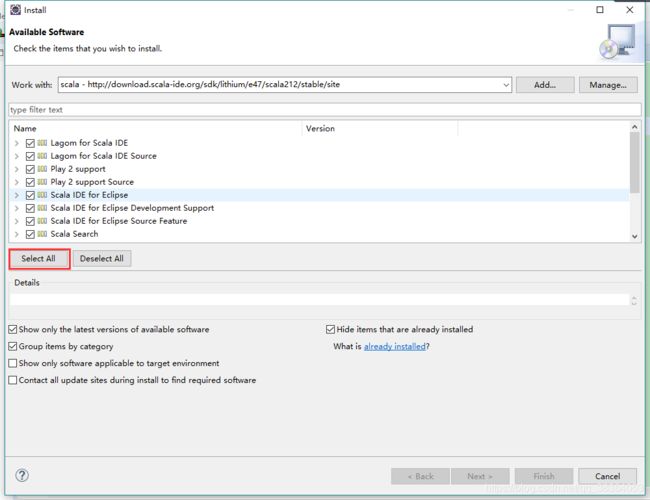
Task: Click the help question mark icon
Action: [x=22, y=475]
